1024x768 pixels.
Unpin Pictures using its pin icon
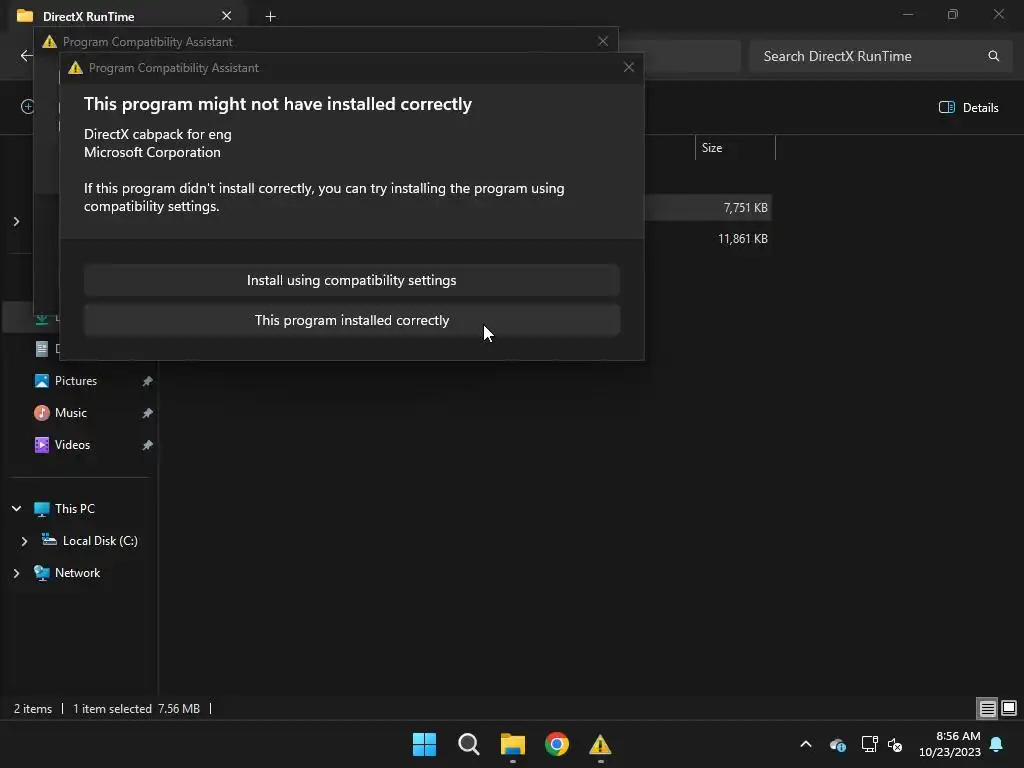(148, 381)
